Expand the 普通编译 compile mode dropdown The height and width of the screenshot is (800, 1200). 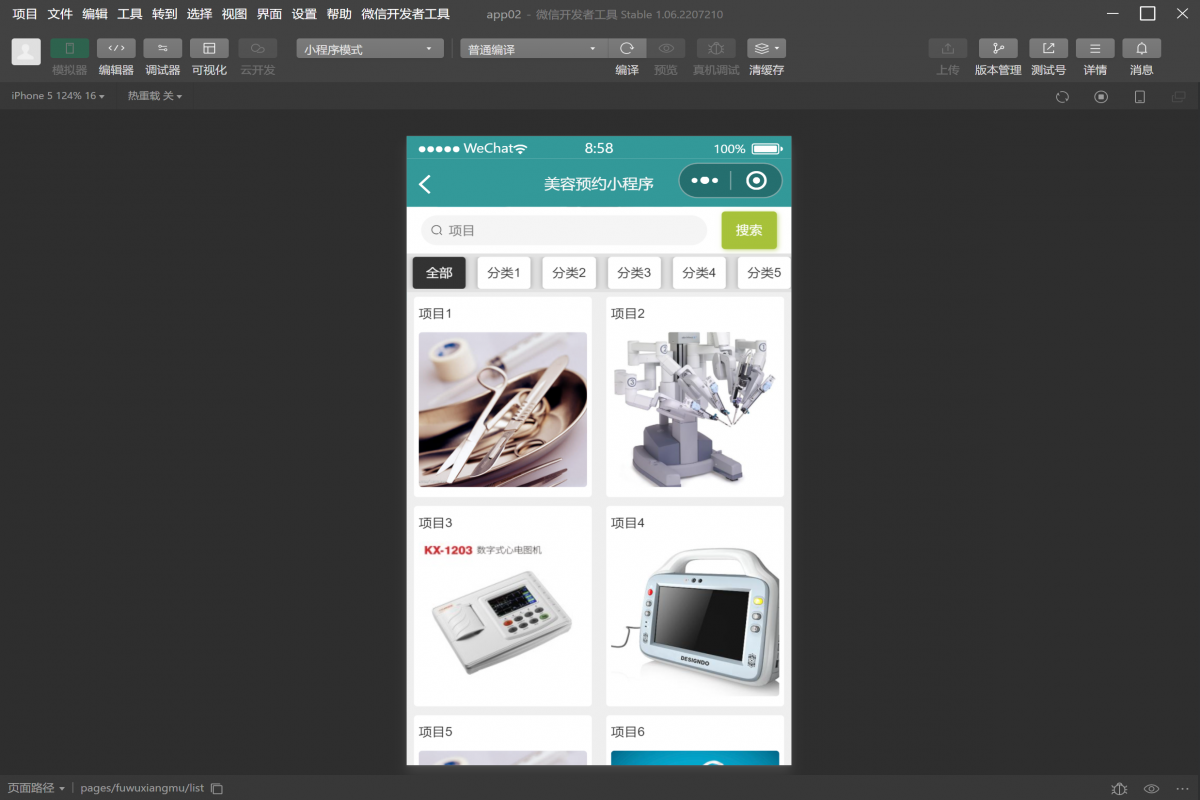[533, 49]
